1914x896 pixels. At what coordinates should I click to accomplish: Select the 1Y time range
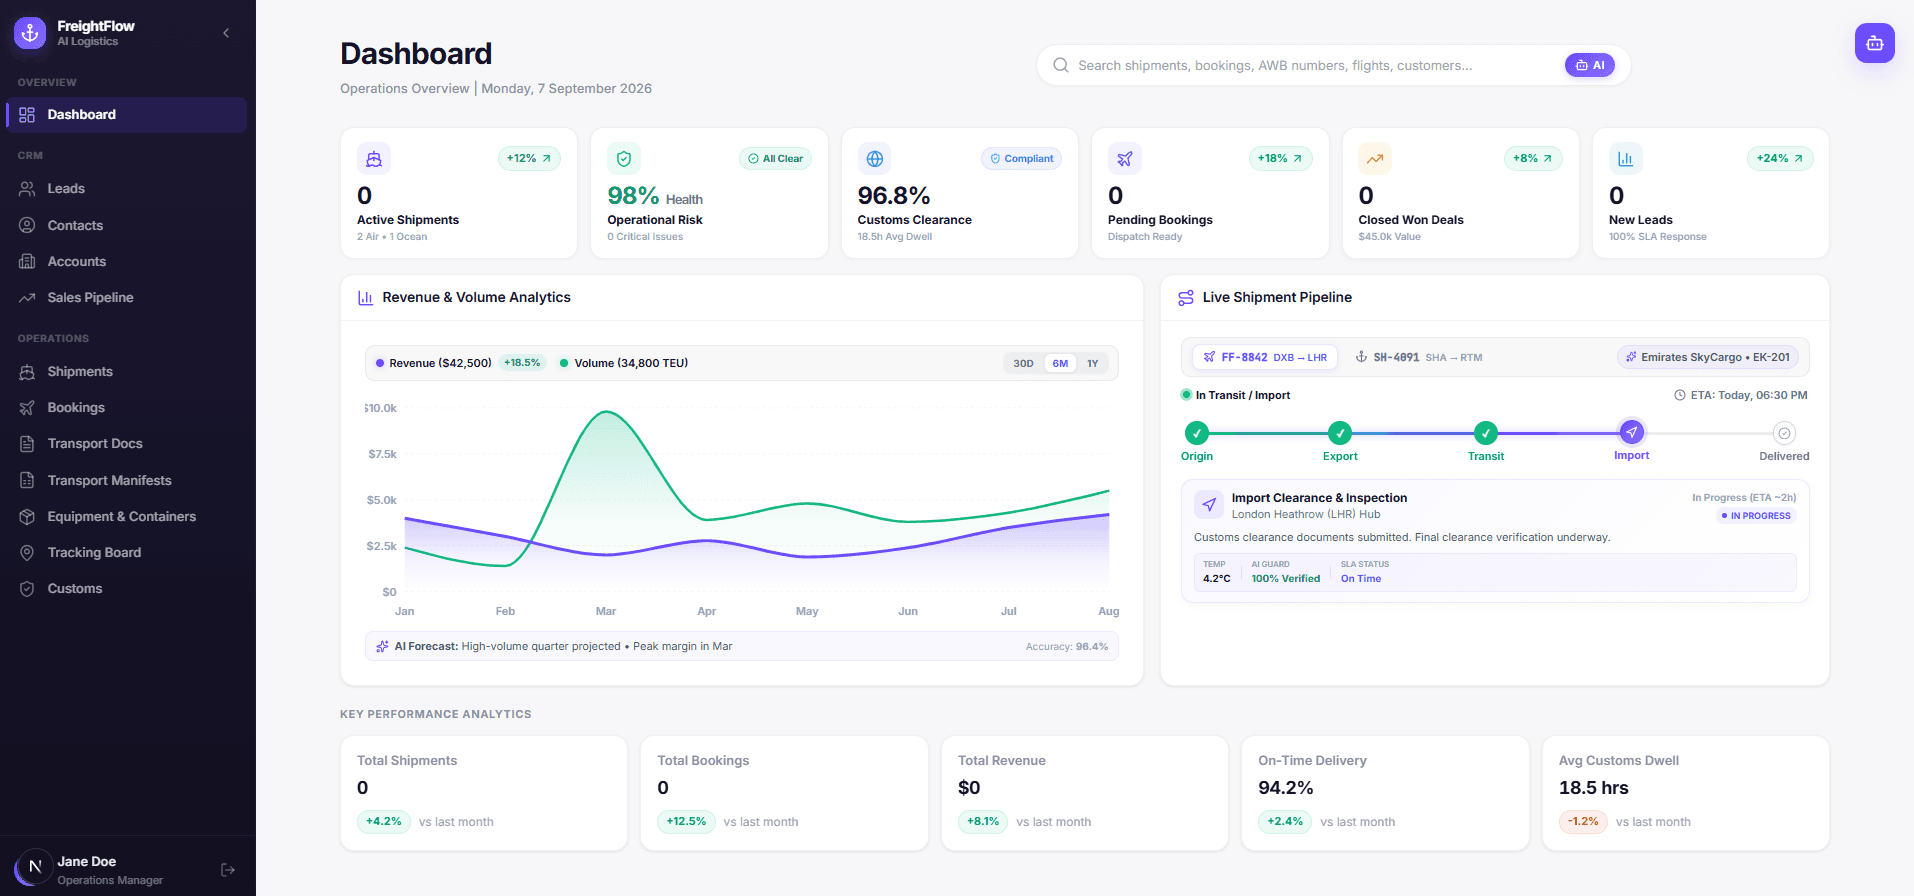coord(1093,363)
